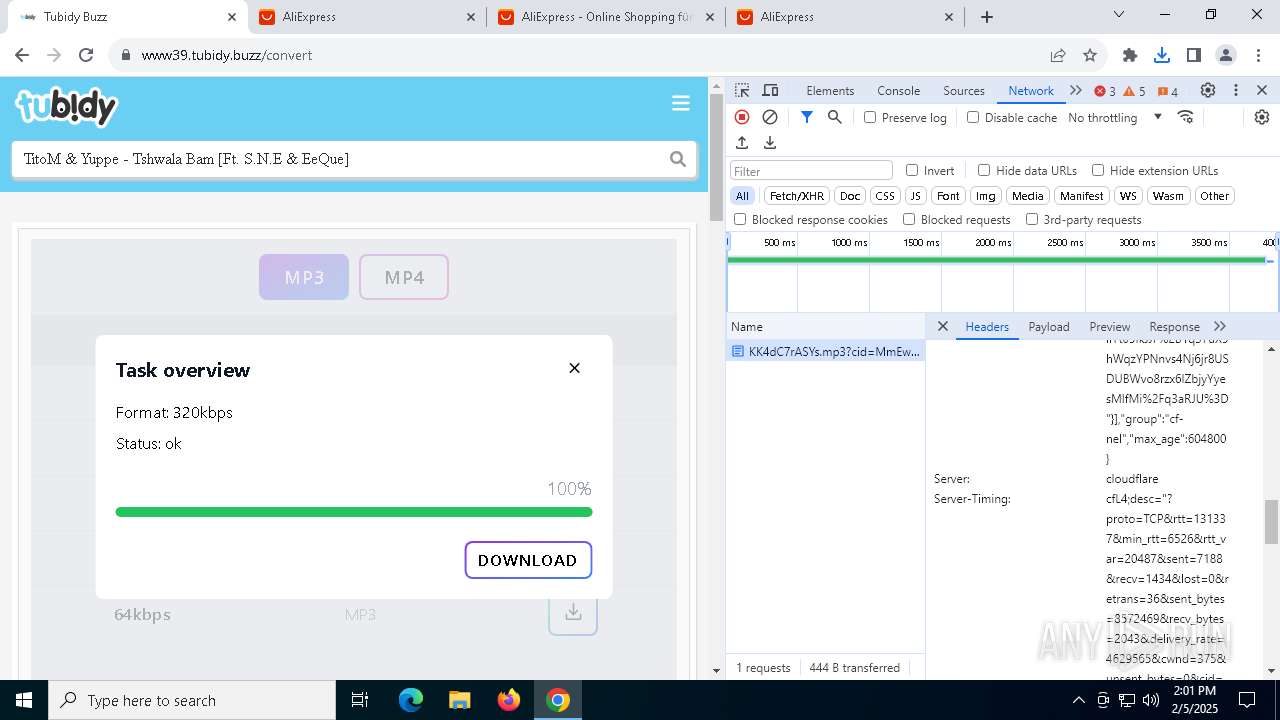Viewport: 1280px width, 720px height.
Task: Import a HAR file
Action: (742, 143)
